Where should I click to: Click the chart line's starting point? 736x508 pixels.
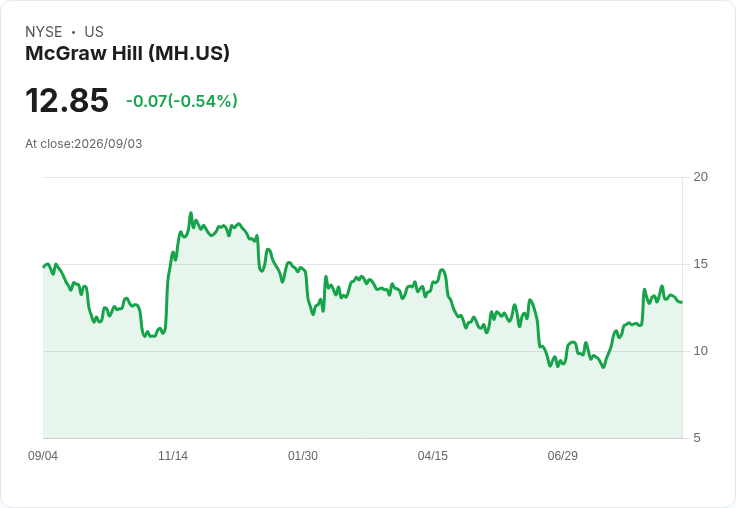(x=44, y=267)
